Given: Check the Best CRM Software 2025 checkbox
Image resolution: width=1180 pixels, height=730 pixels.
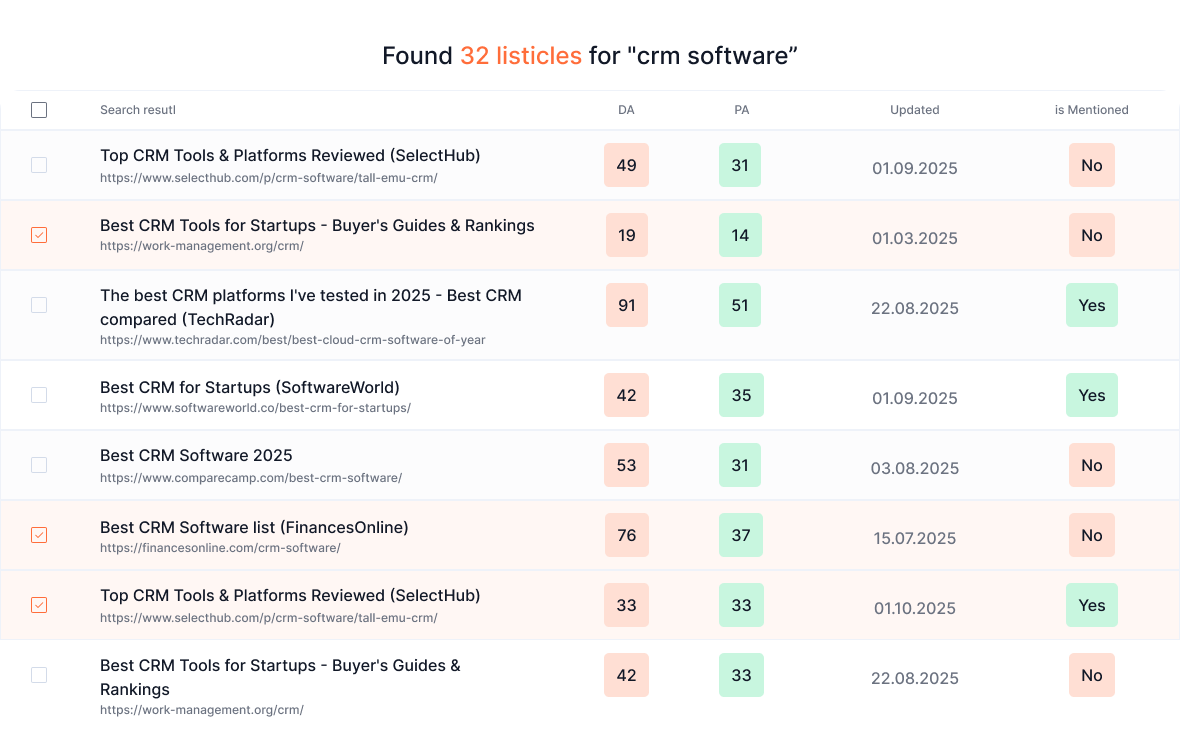Looking at the screenshot, I should [39, 465].
